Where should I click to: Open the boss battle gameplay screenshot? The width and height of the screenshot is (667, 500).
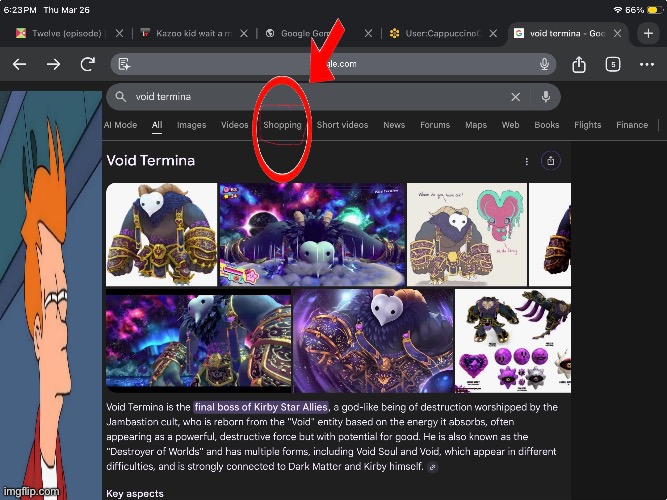pyautogui.click(x=312, y=234)
